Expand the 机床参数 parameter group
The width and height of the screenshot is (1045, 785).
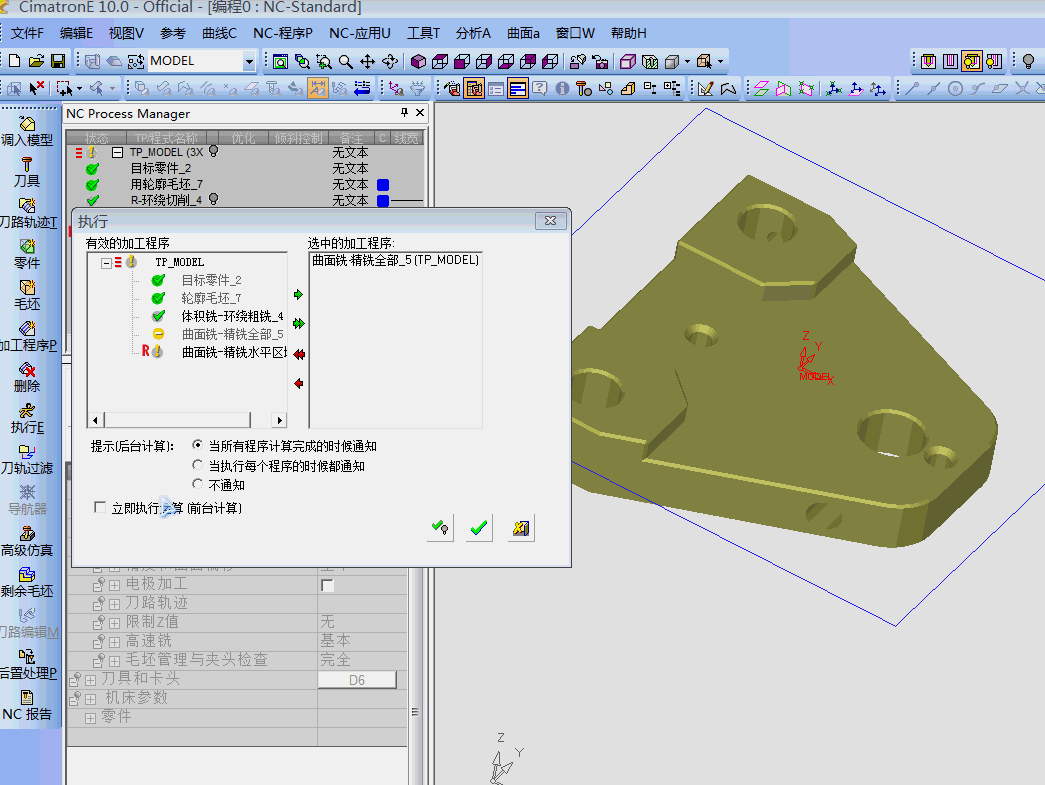pyautogui.click(x=91, y=699)
